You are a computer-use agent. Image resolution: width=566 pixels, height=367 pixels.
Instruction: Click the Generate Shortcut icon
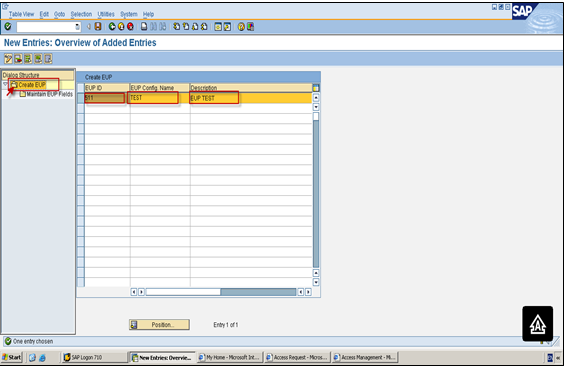click(227, 26)
